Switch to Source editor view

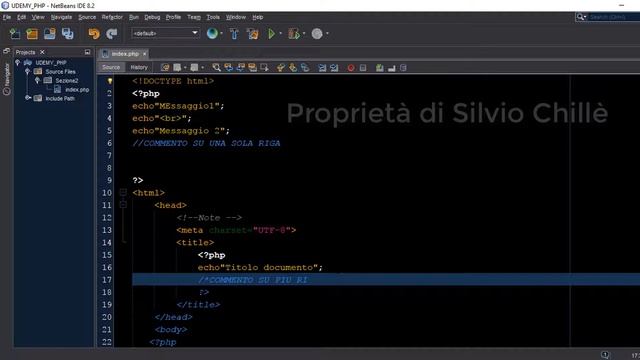(111, 67)
